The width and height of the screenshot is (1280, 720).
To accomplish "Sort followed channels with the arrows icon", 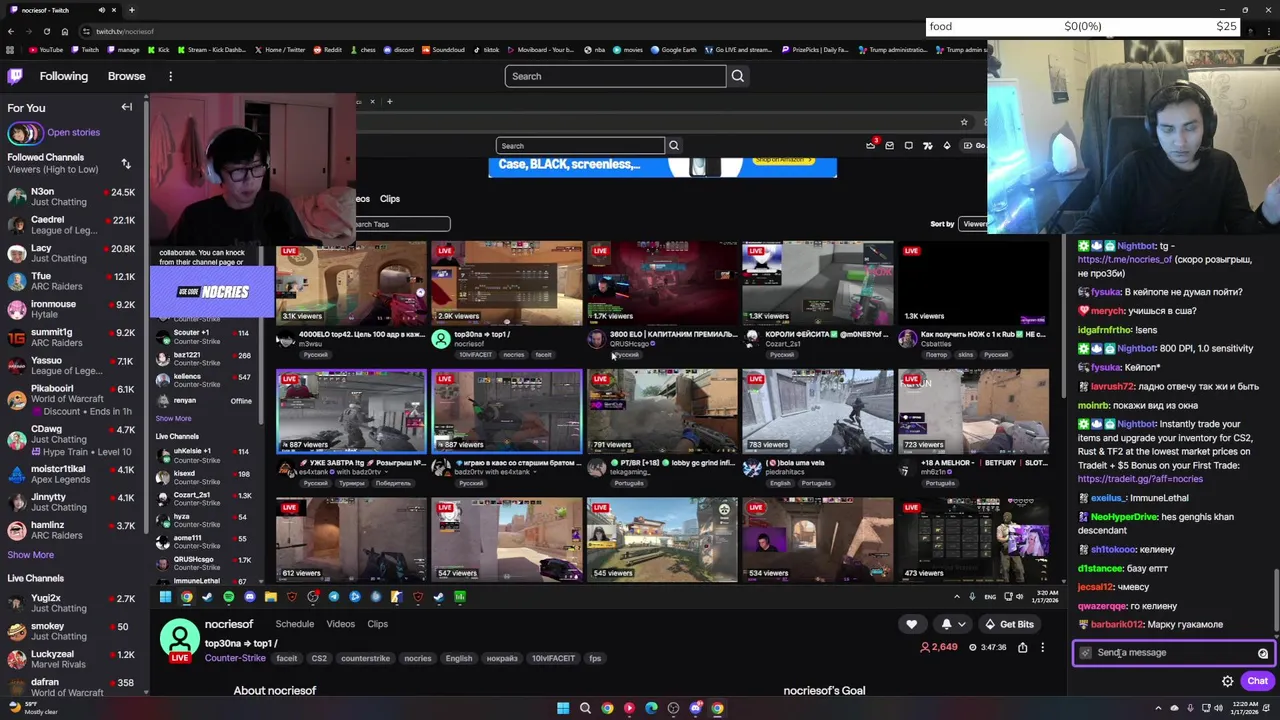I will tap(126, 163).
